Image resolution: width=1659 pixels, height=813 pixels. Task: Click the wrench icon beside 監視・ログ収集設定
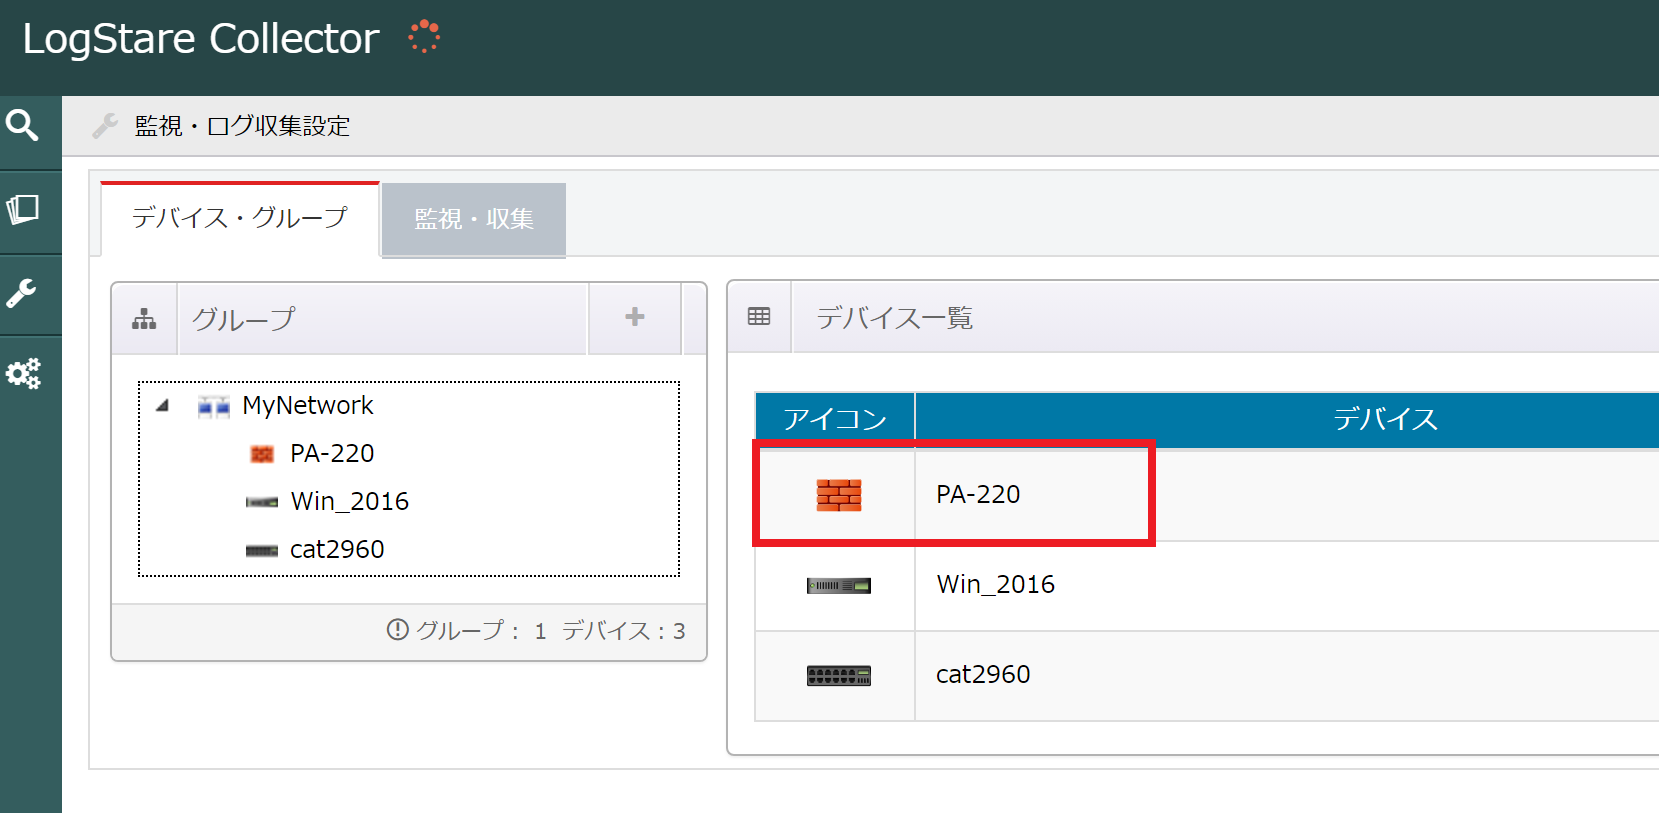point(105,125)
